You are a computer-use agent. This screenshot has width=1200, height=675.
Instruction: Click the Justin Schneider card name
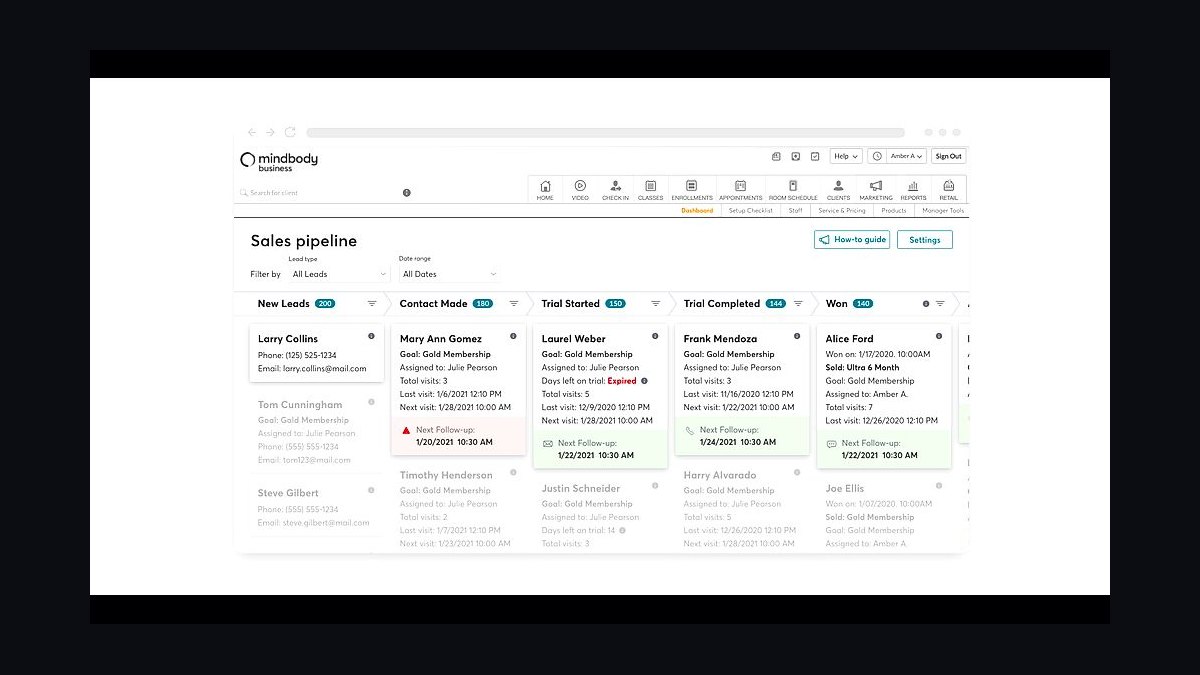(x=581, y=489)
